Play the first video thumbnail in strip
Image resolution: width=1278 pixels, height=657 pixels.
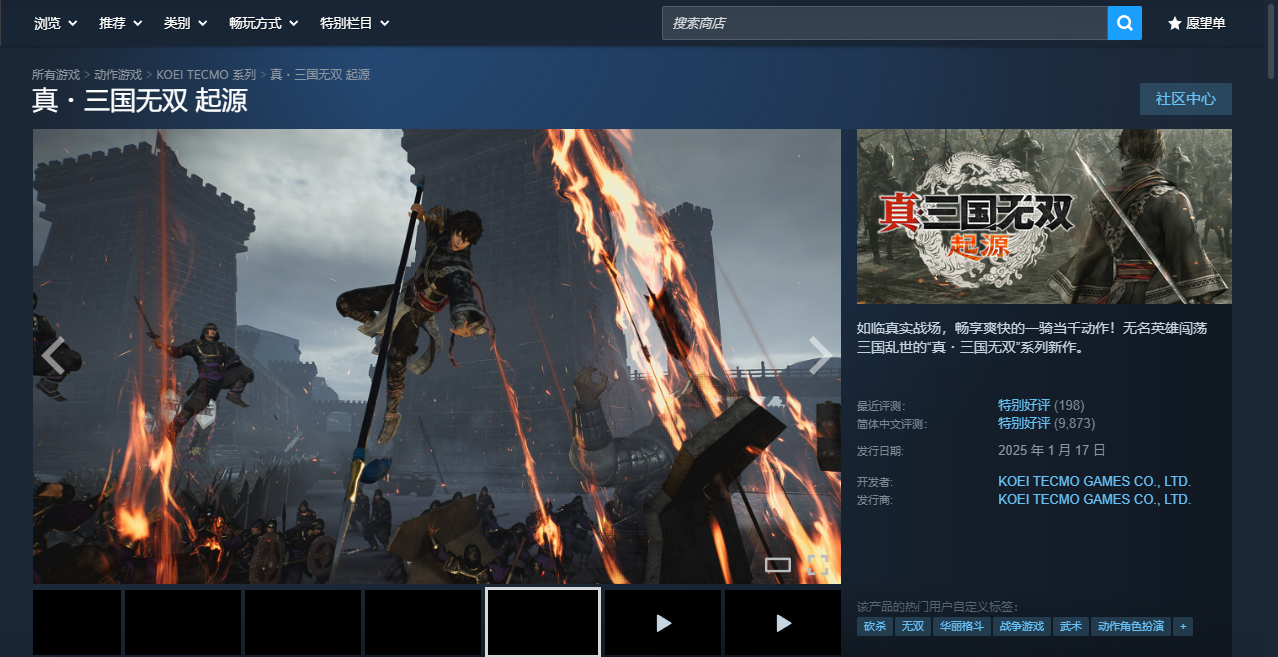click(663, 622)
